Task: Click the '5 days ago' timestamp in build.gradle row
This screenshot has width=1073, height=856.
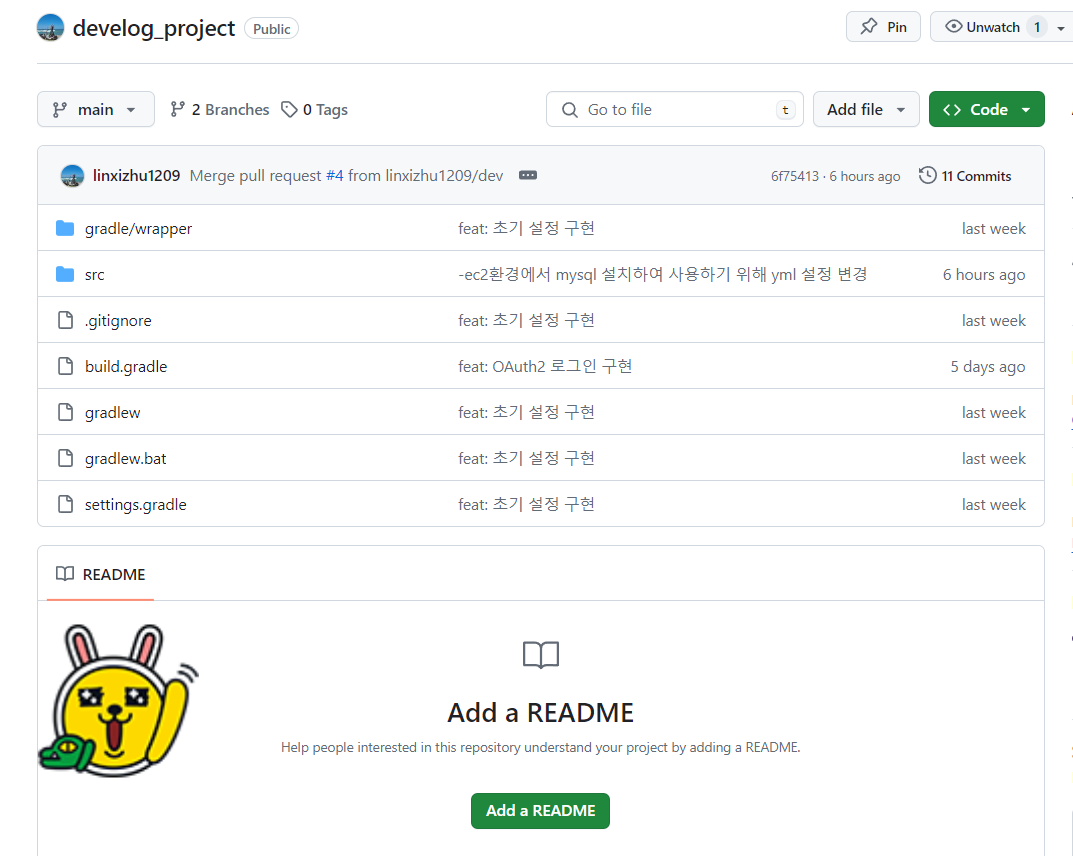Action: pos(987,367)
